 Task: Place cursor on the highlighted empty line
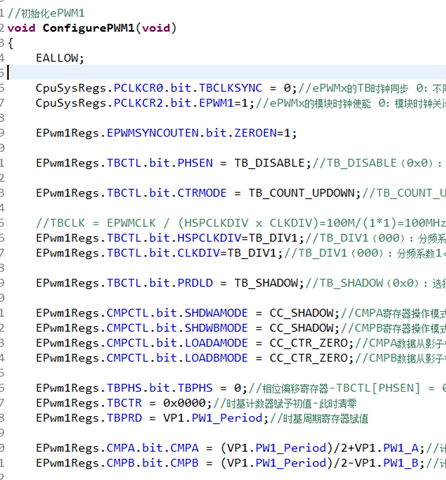tap(227, 73)
